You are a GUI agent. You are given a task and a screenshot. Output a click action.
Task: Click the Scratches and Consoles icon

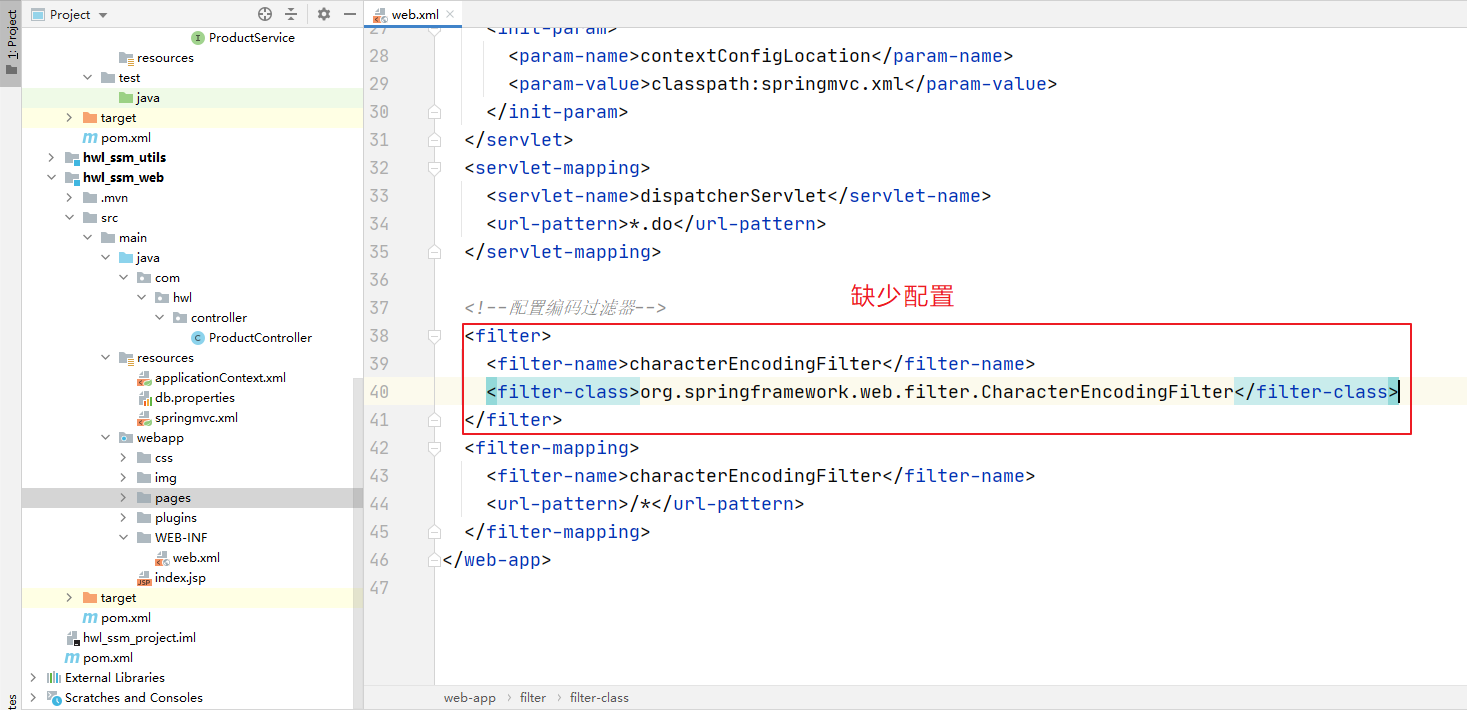click(x=54, y=697)
